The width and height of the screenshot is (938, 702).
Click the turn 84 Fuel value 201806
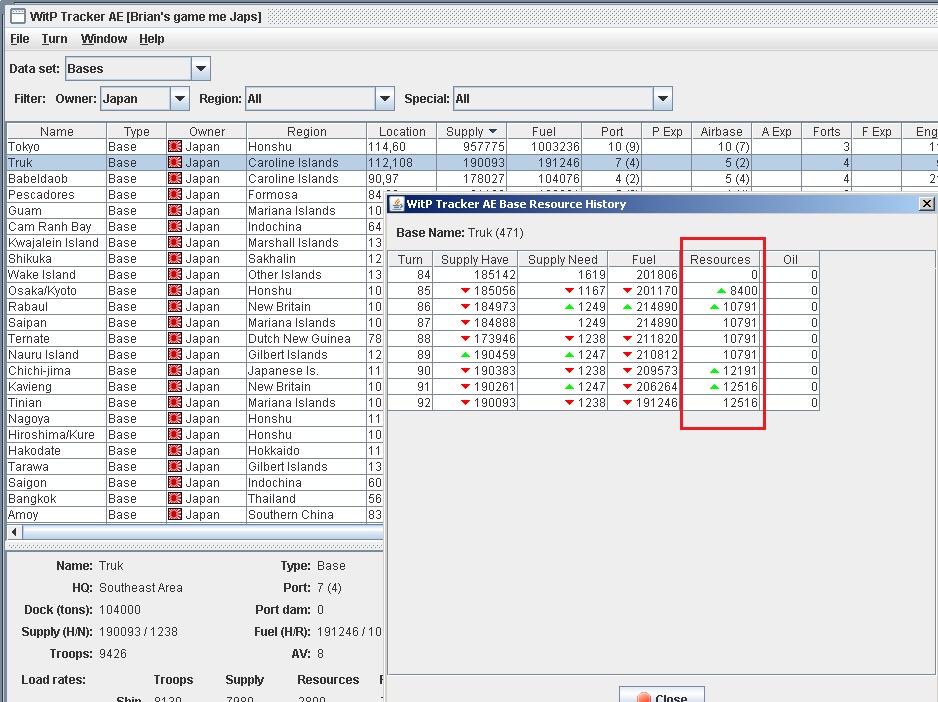coord(657,275)
